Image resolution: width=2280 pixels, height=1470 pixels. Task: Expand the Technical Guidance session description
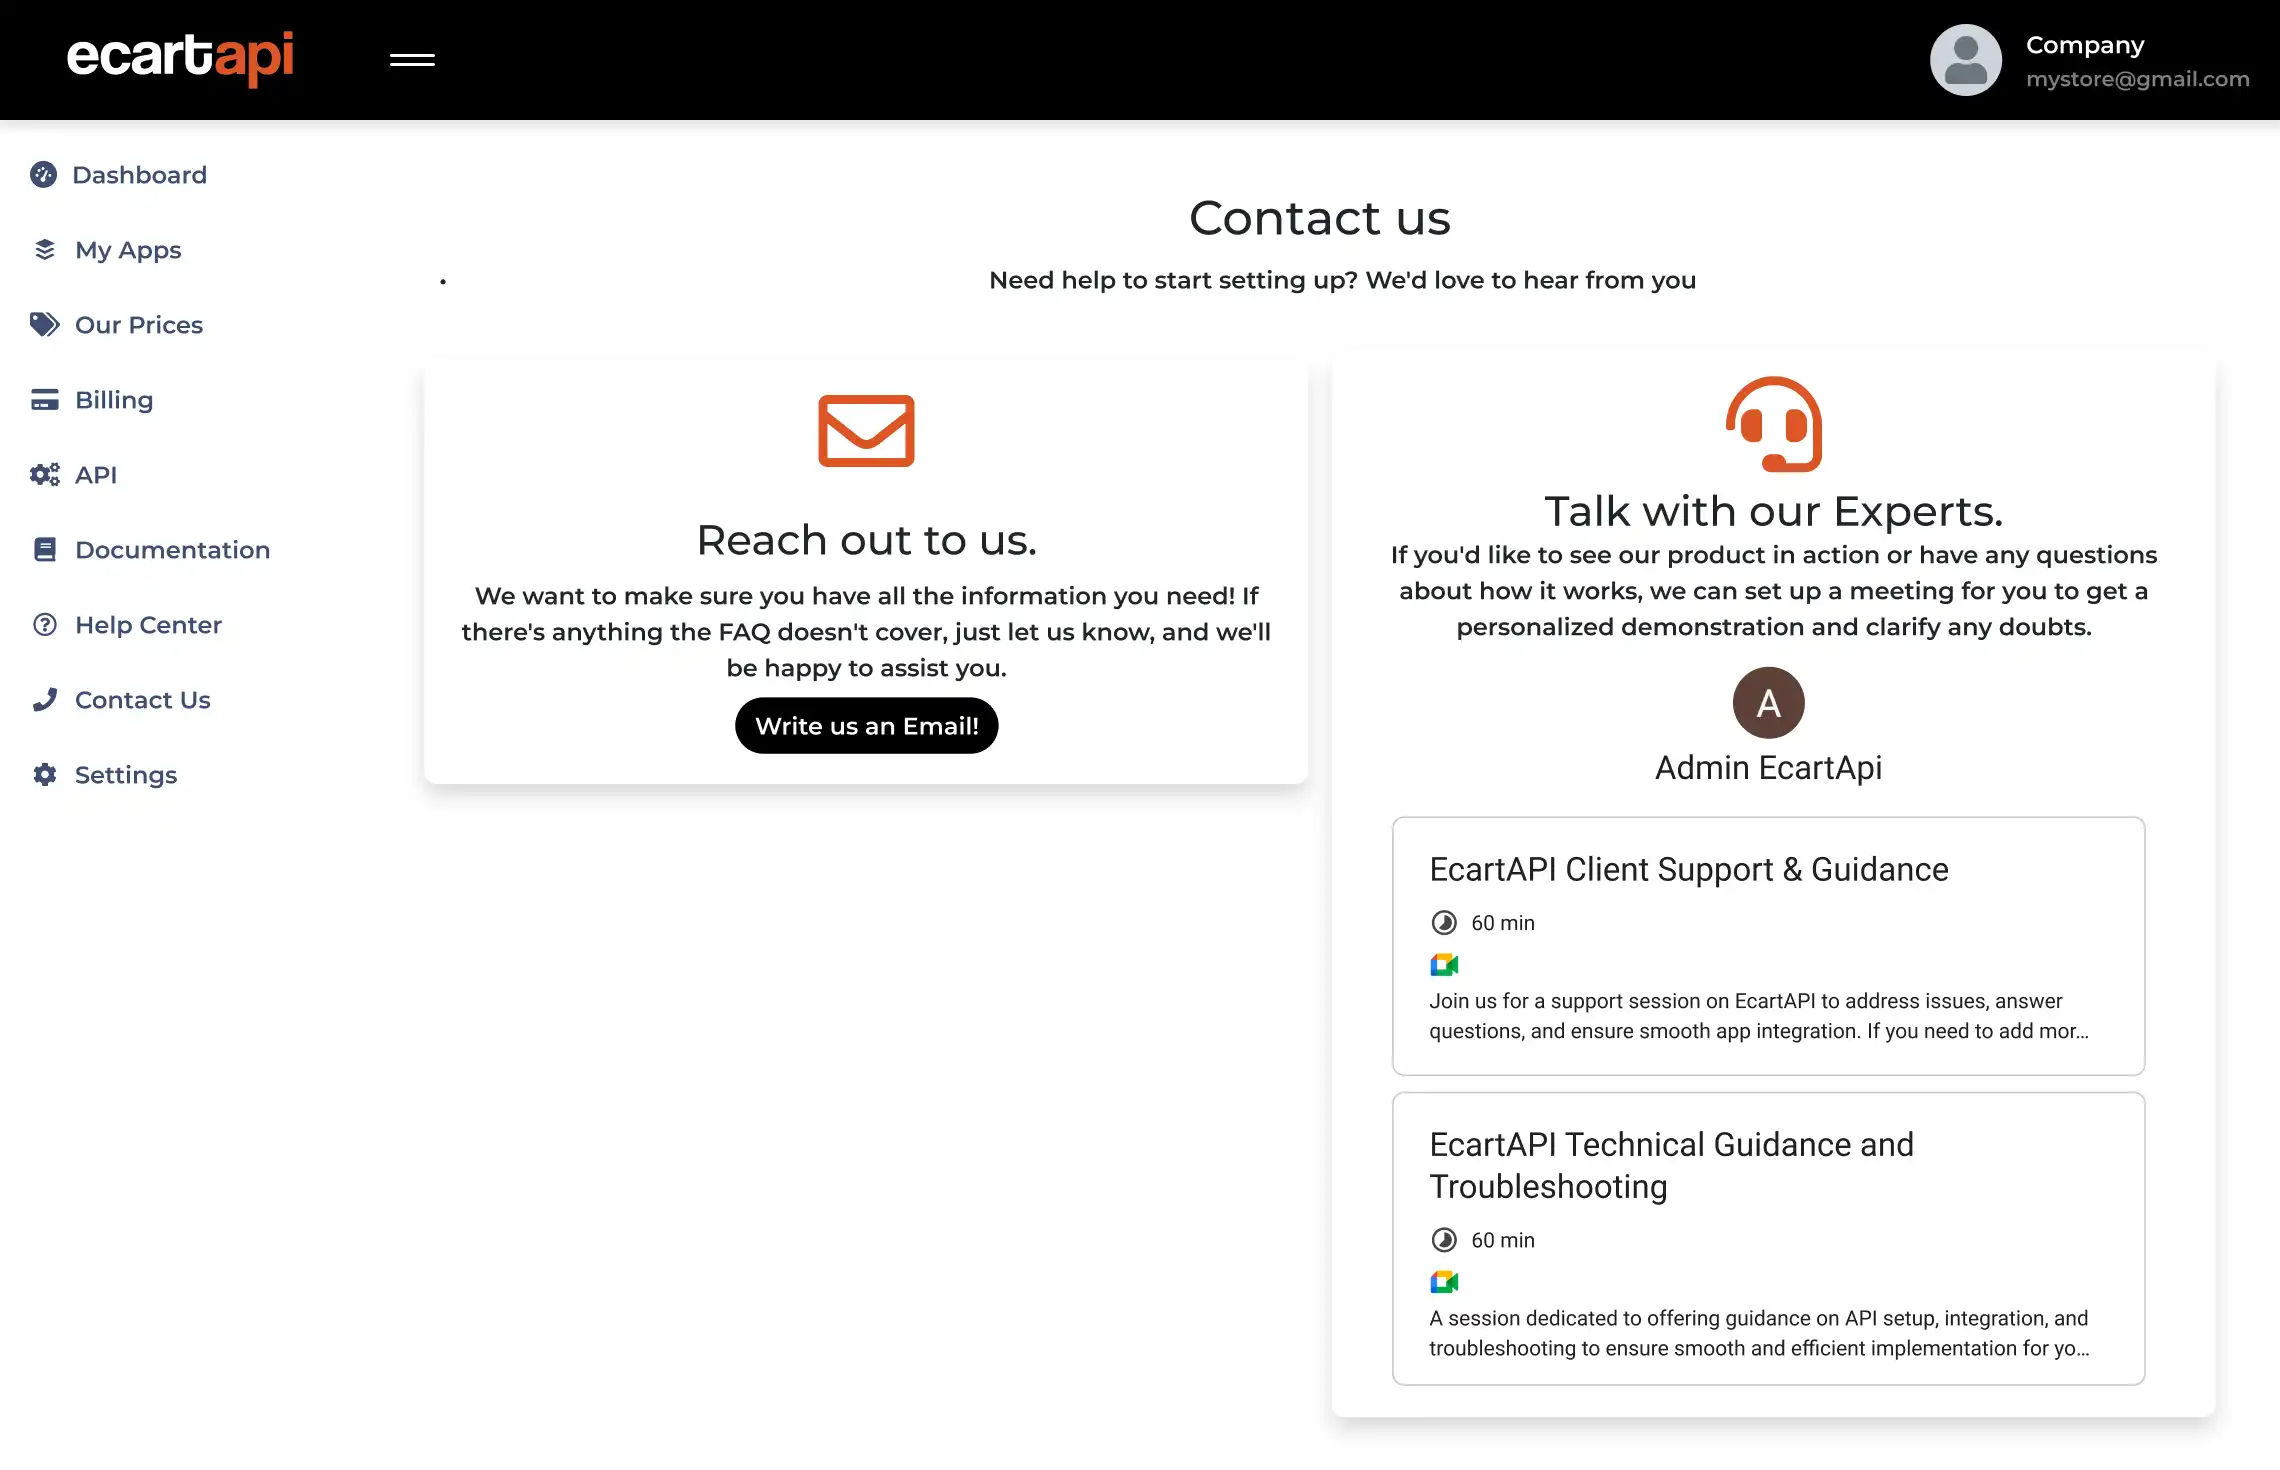(2083, 1348)
